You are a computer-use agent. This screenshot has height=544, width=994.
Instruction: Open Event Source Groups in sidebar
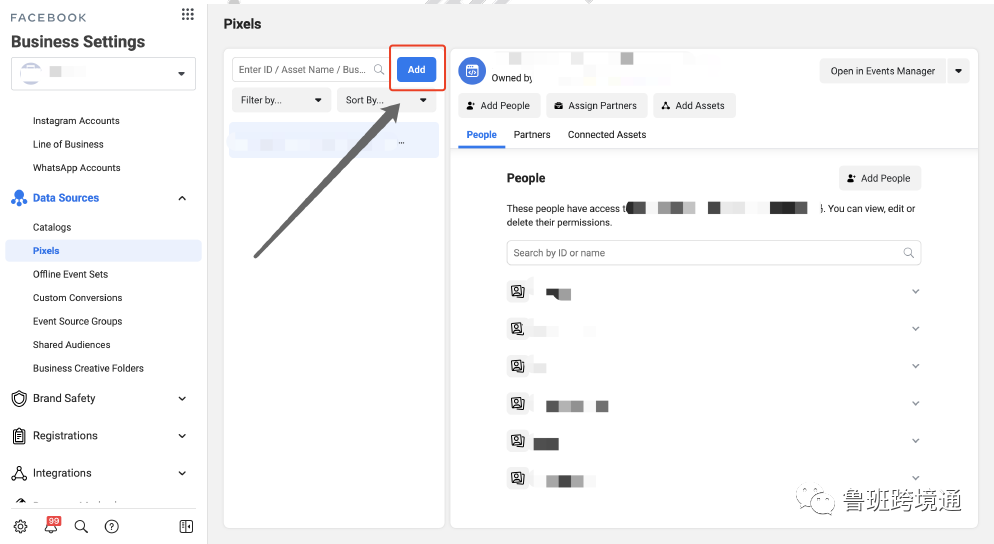77,321
